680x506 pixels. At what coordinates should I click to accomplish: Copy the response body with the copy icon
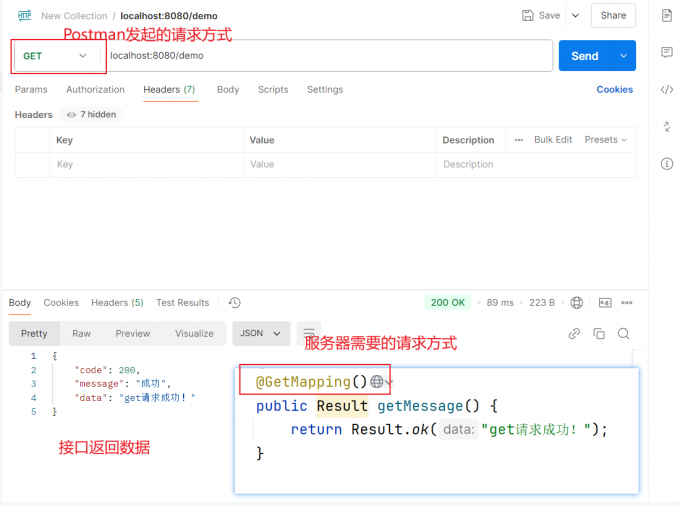click(599, 333)
